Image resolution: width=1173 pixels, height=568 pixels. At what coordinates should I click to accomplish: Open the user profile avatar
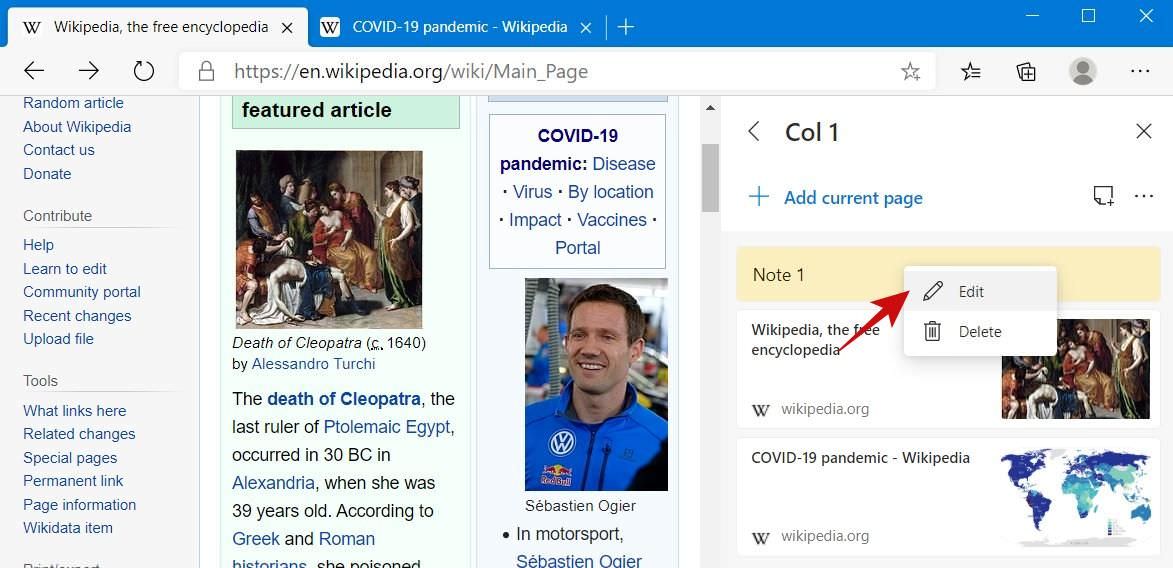[x=1082, y=71]
